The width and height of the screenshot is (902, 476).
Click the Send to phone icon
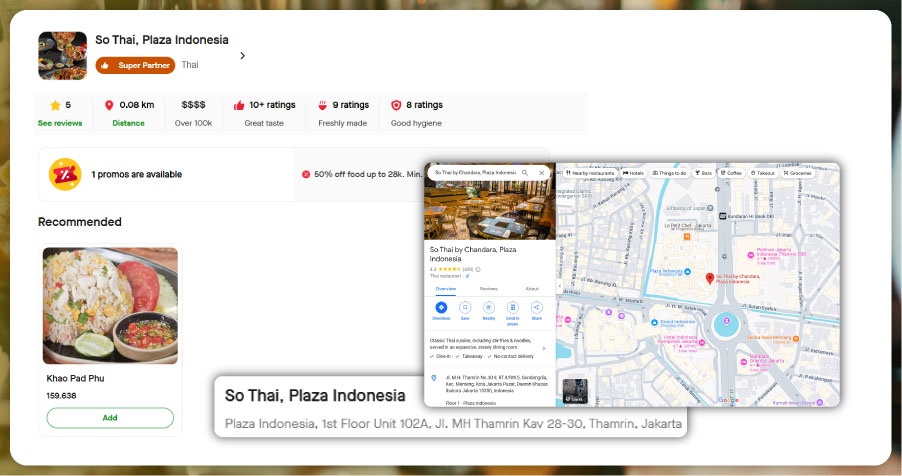(x=513, y=308)
